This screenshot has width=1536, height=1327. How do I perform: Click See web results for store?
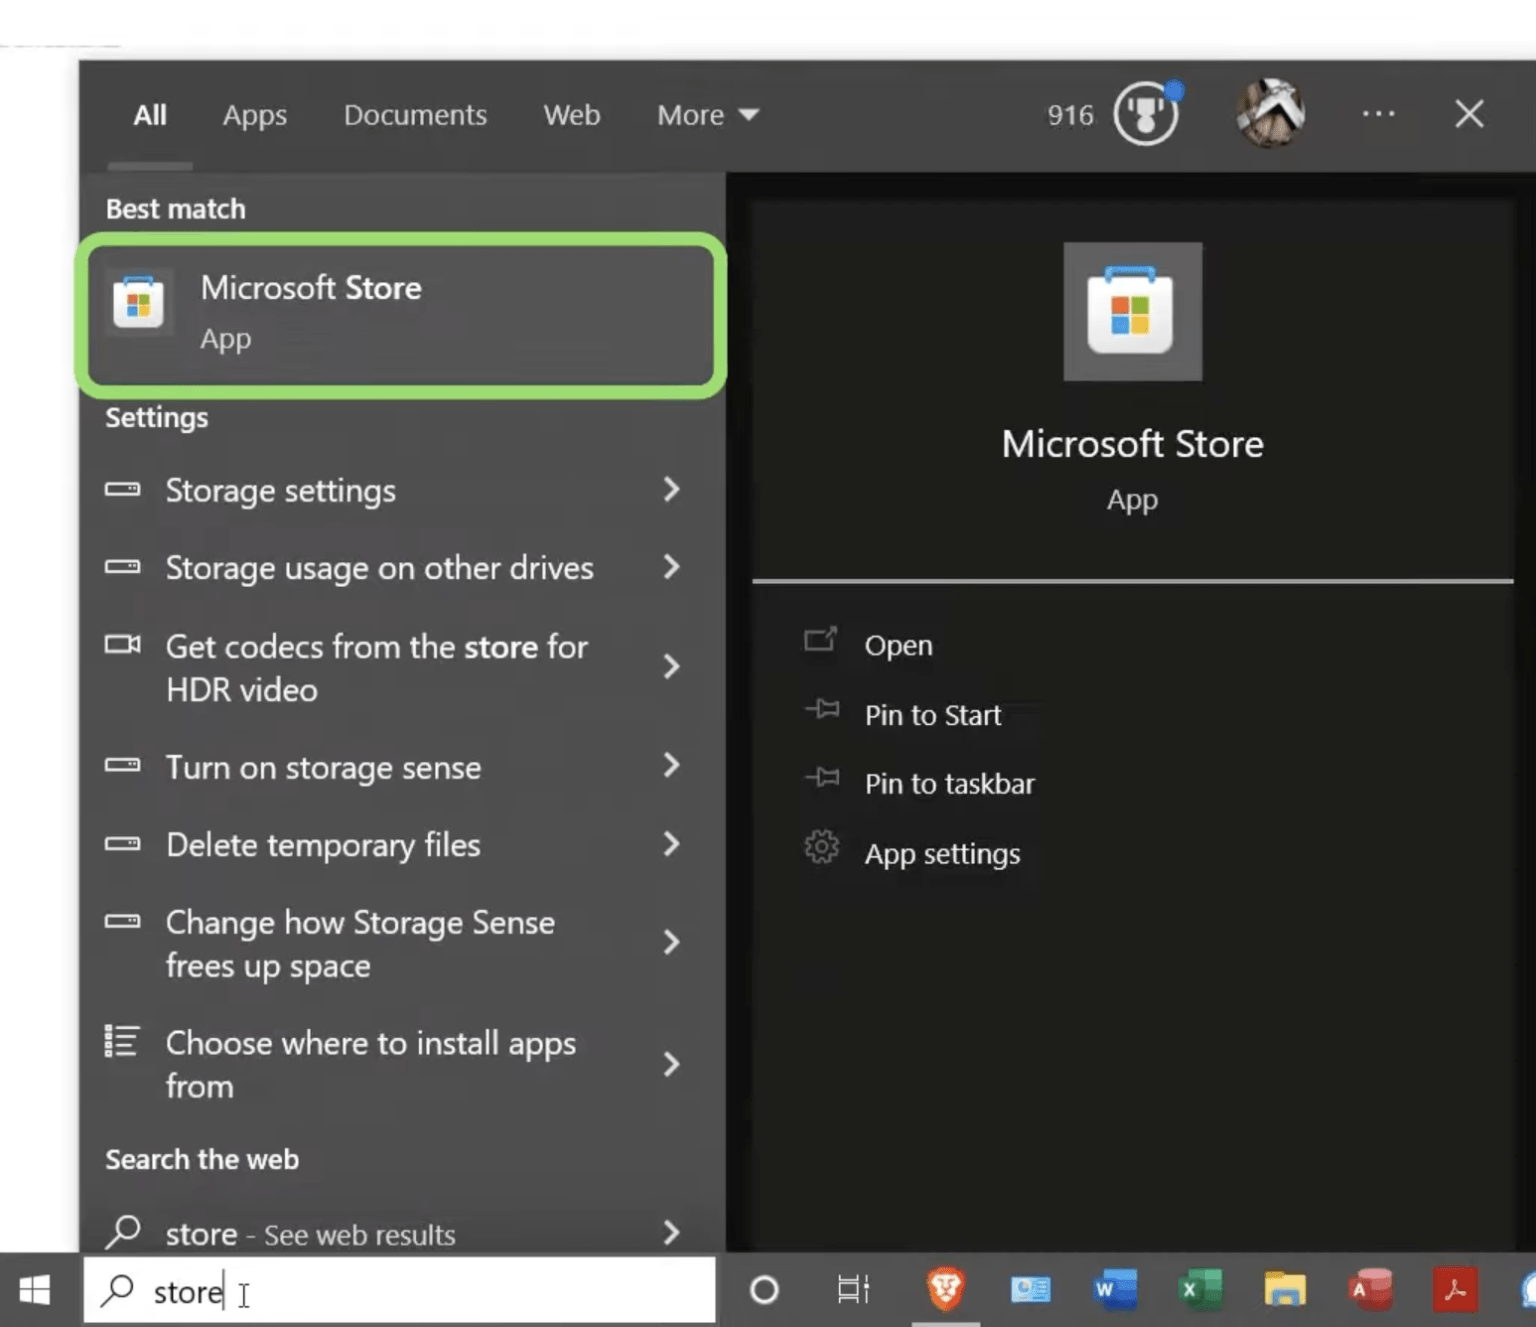pos(310,1234)
